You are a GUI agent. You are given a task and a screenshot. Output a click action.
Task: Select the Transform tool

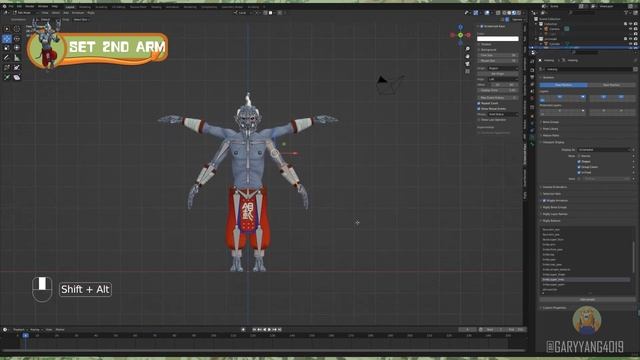pyautogui.click(x=17, y=48)
